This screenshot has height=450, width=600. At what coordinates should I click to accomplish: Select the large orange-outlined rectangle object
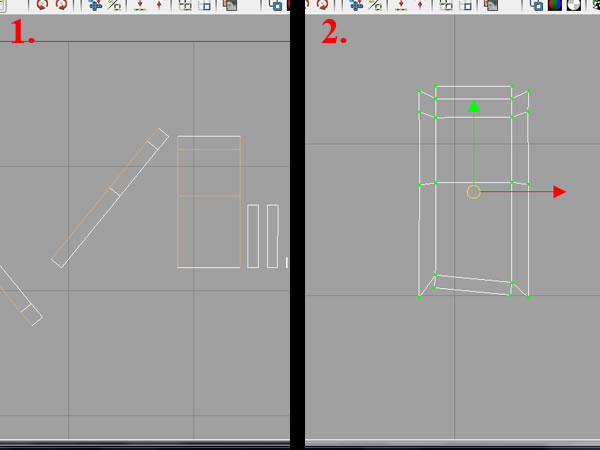click(x=209, y=202)
